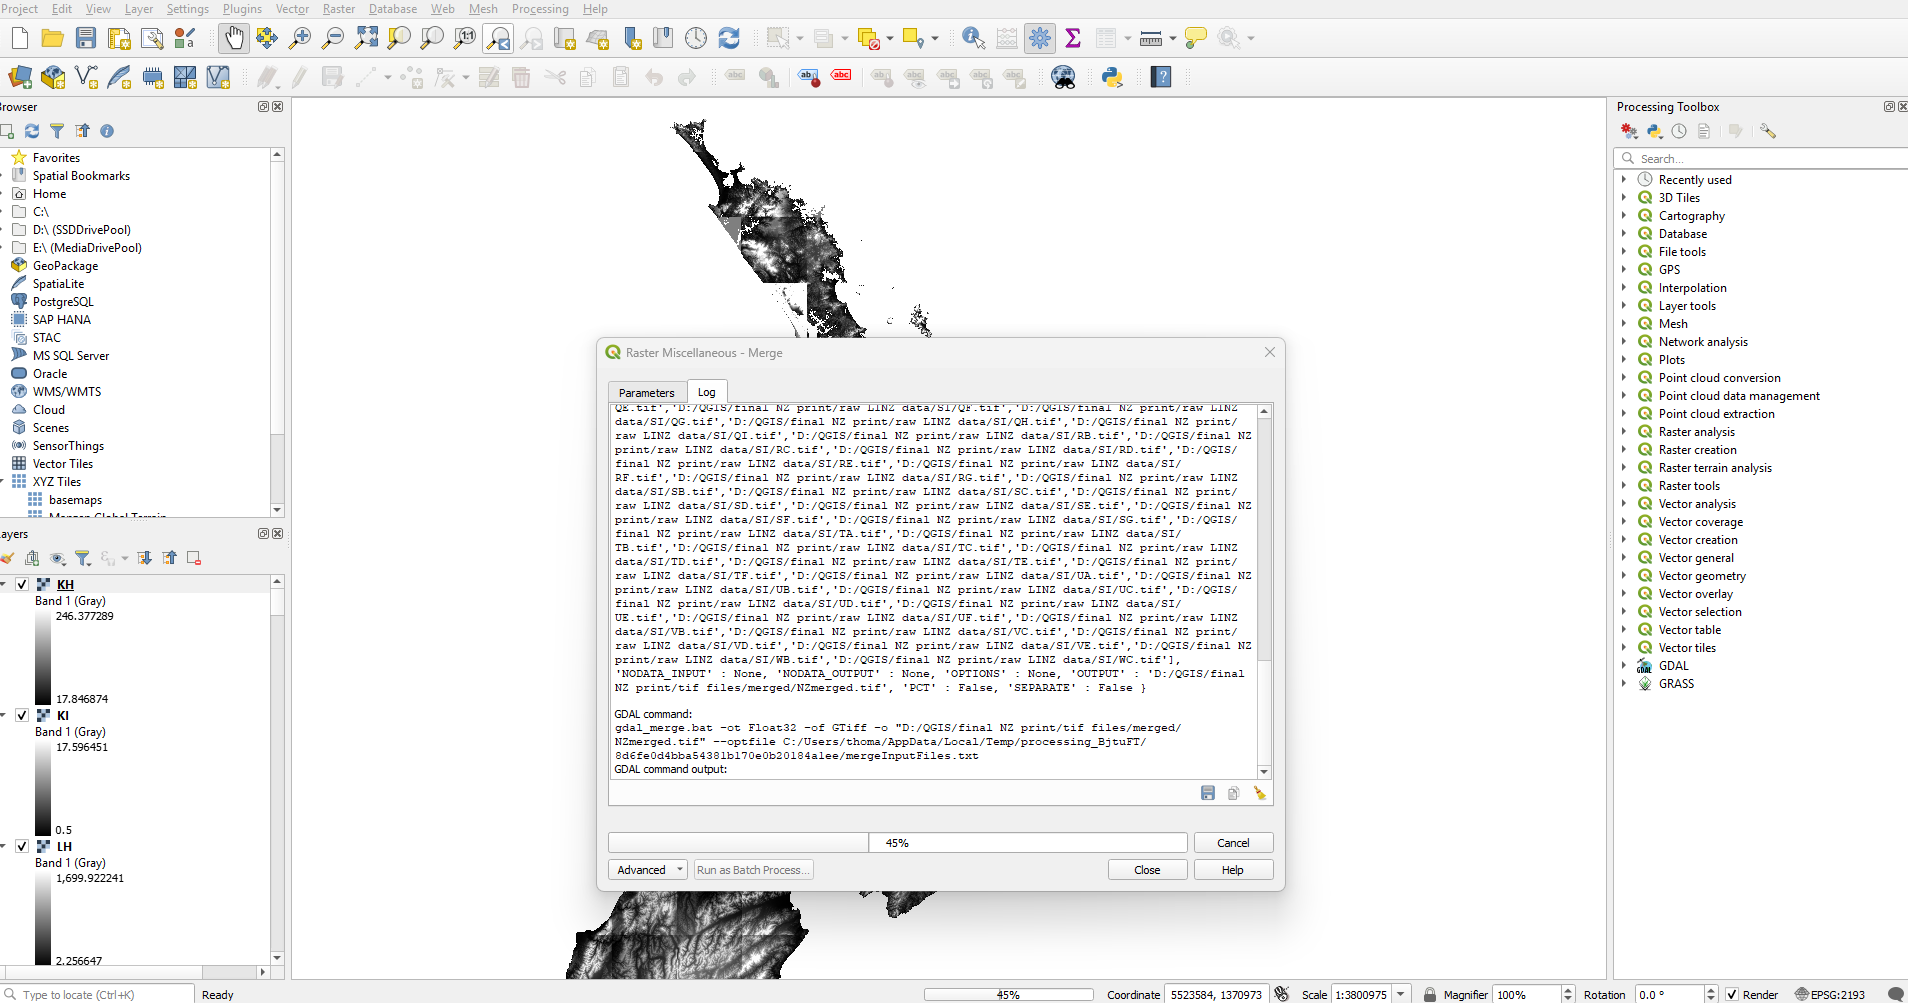Filter the Browser panel with funnel icon
The height and width of the screenshot is (1003, 1908).
click(x=57, y=131)
